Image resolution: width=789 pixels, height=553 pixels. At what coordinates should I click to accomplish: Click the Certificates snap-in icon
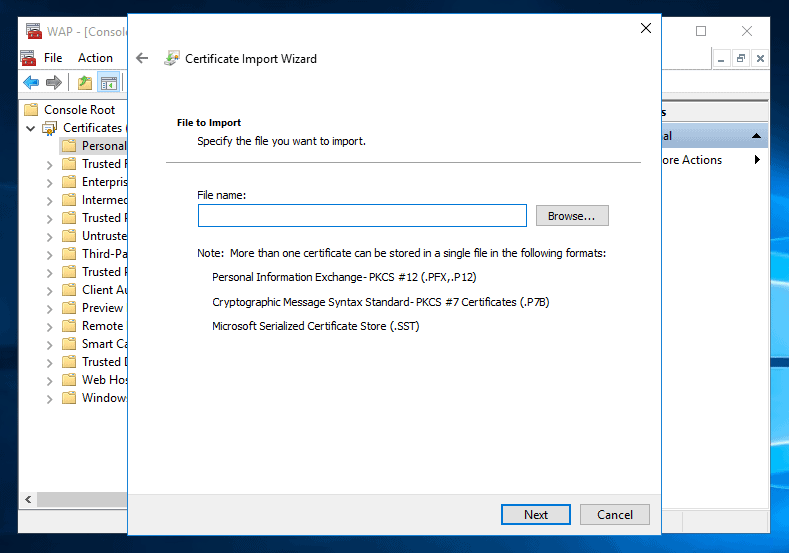[x=49, y=128]
